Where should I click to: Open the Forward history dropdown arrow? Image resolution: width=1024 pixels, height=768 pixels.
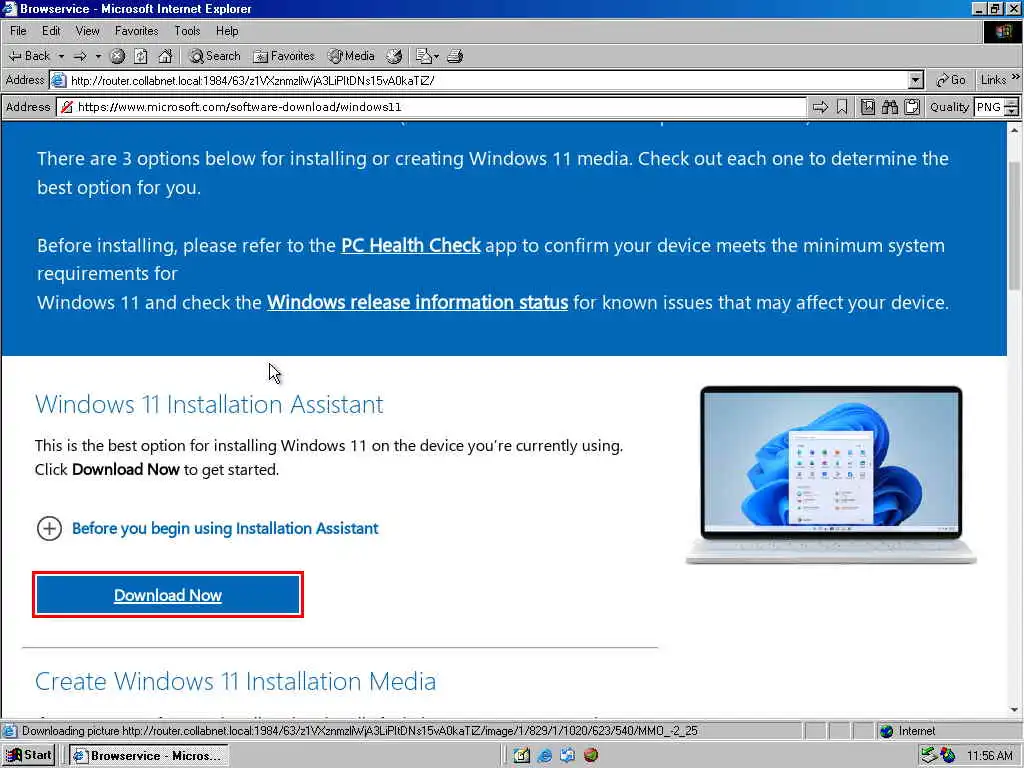[x=98, y=56]
